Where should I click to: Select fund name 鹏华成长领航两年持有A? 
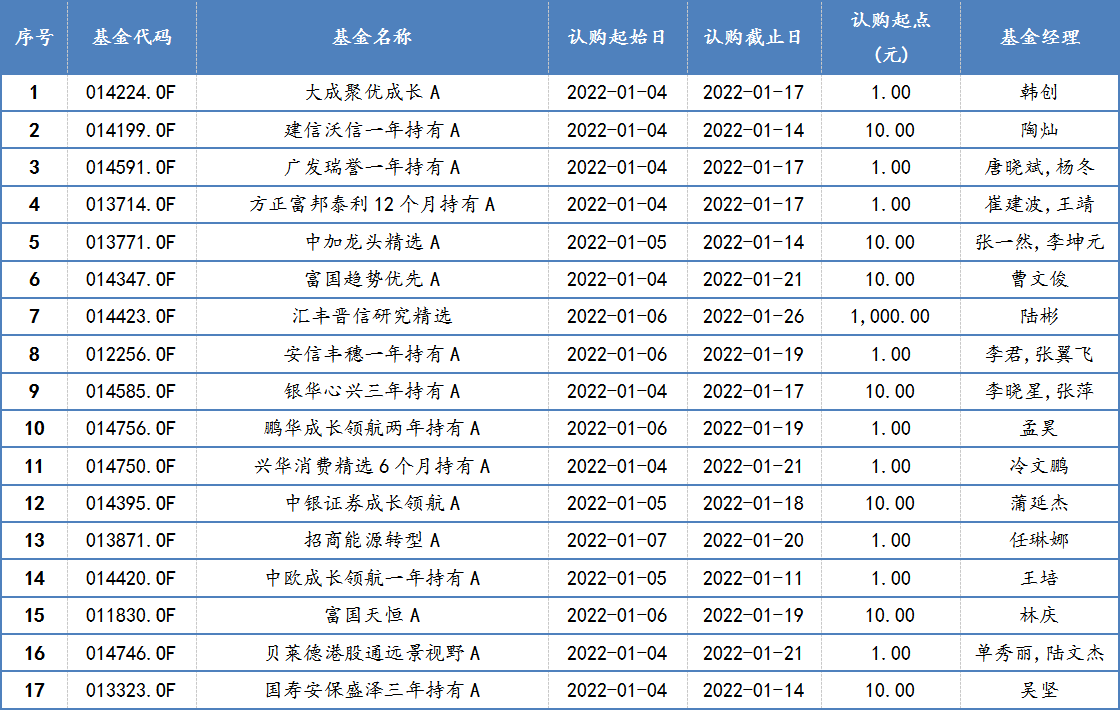coord(372,429)
